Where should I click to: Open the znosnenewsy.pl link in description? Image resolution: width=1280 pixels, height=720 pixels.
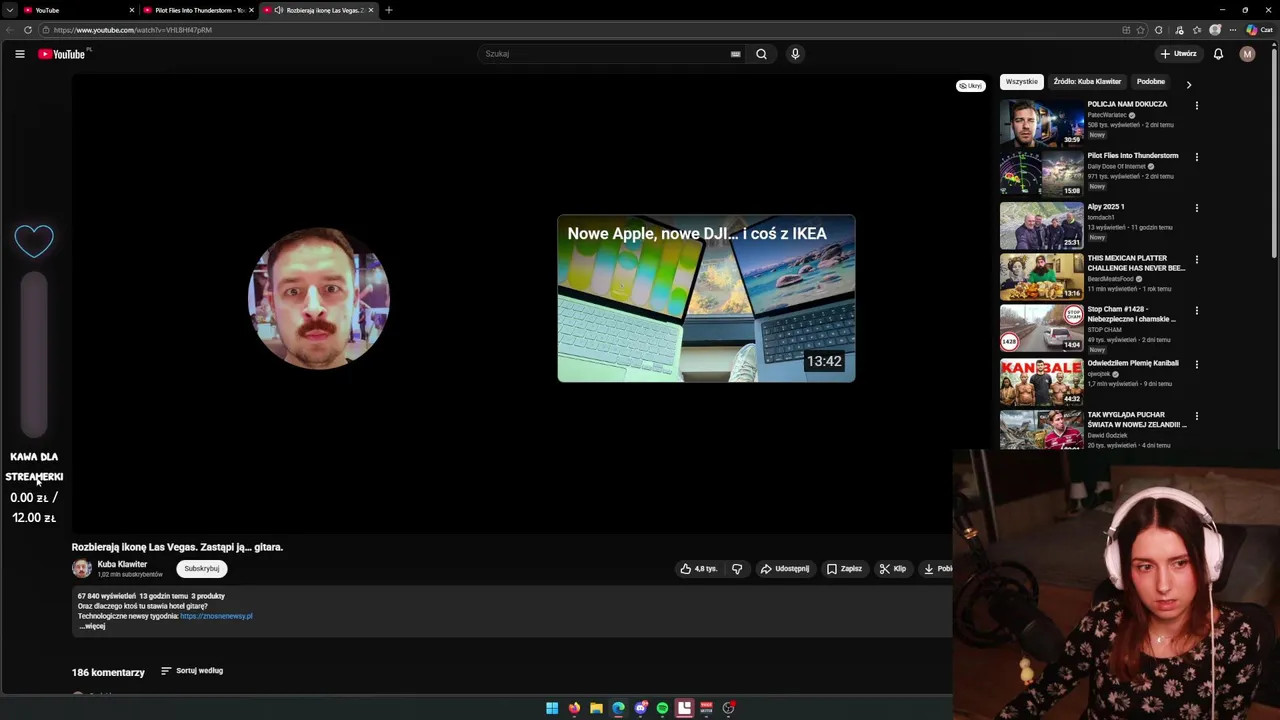pos(216,616)
